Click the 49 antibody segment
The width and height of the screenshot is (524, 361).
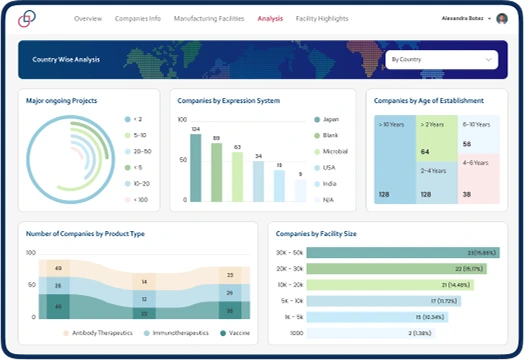[58, 268]
